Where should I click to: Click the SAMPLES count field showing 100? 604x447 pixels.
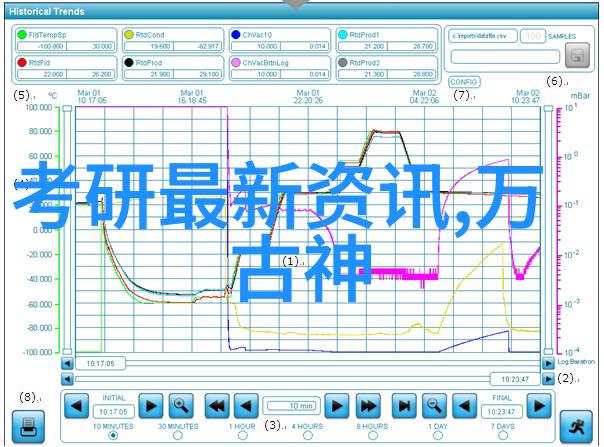point(533,36)
